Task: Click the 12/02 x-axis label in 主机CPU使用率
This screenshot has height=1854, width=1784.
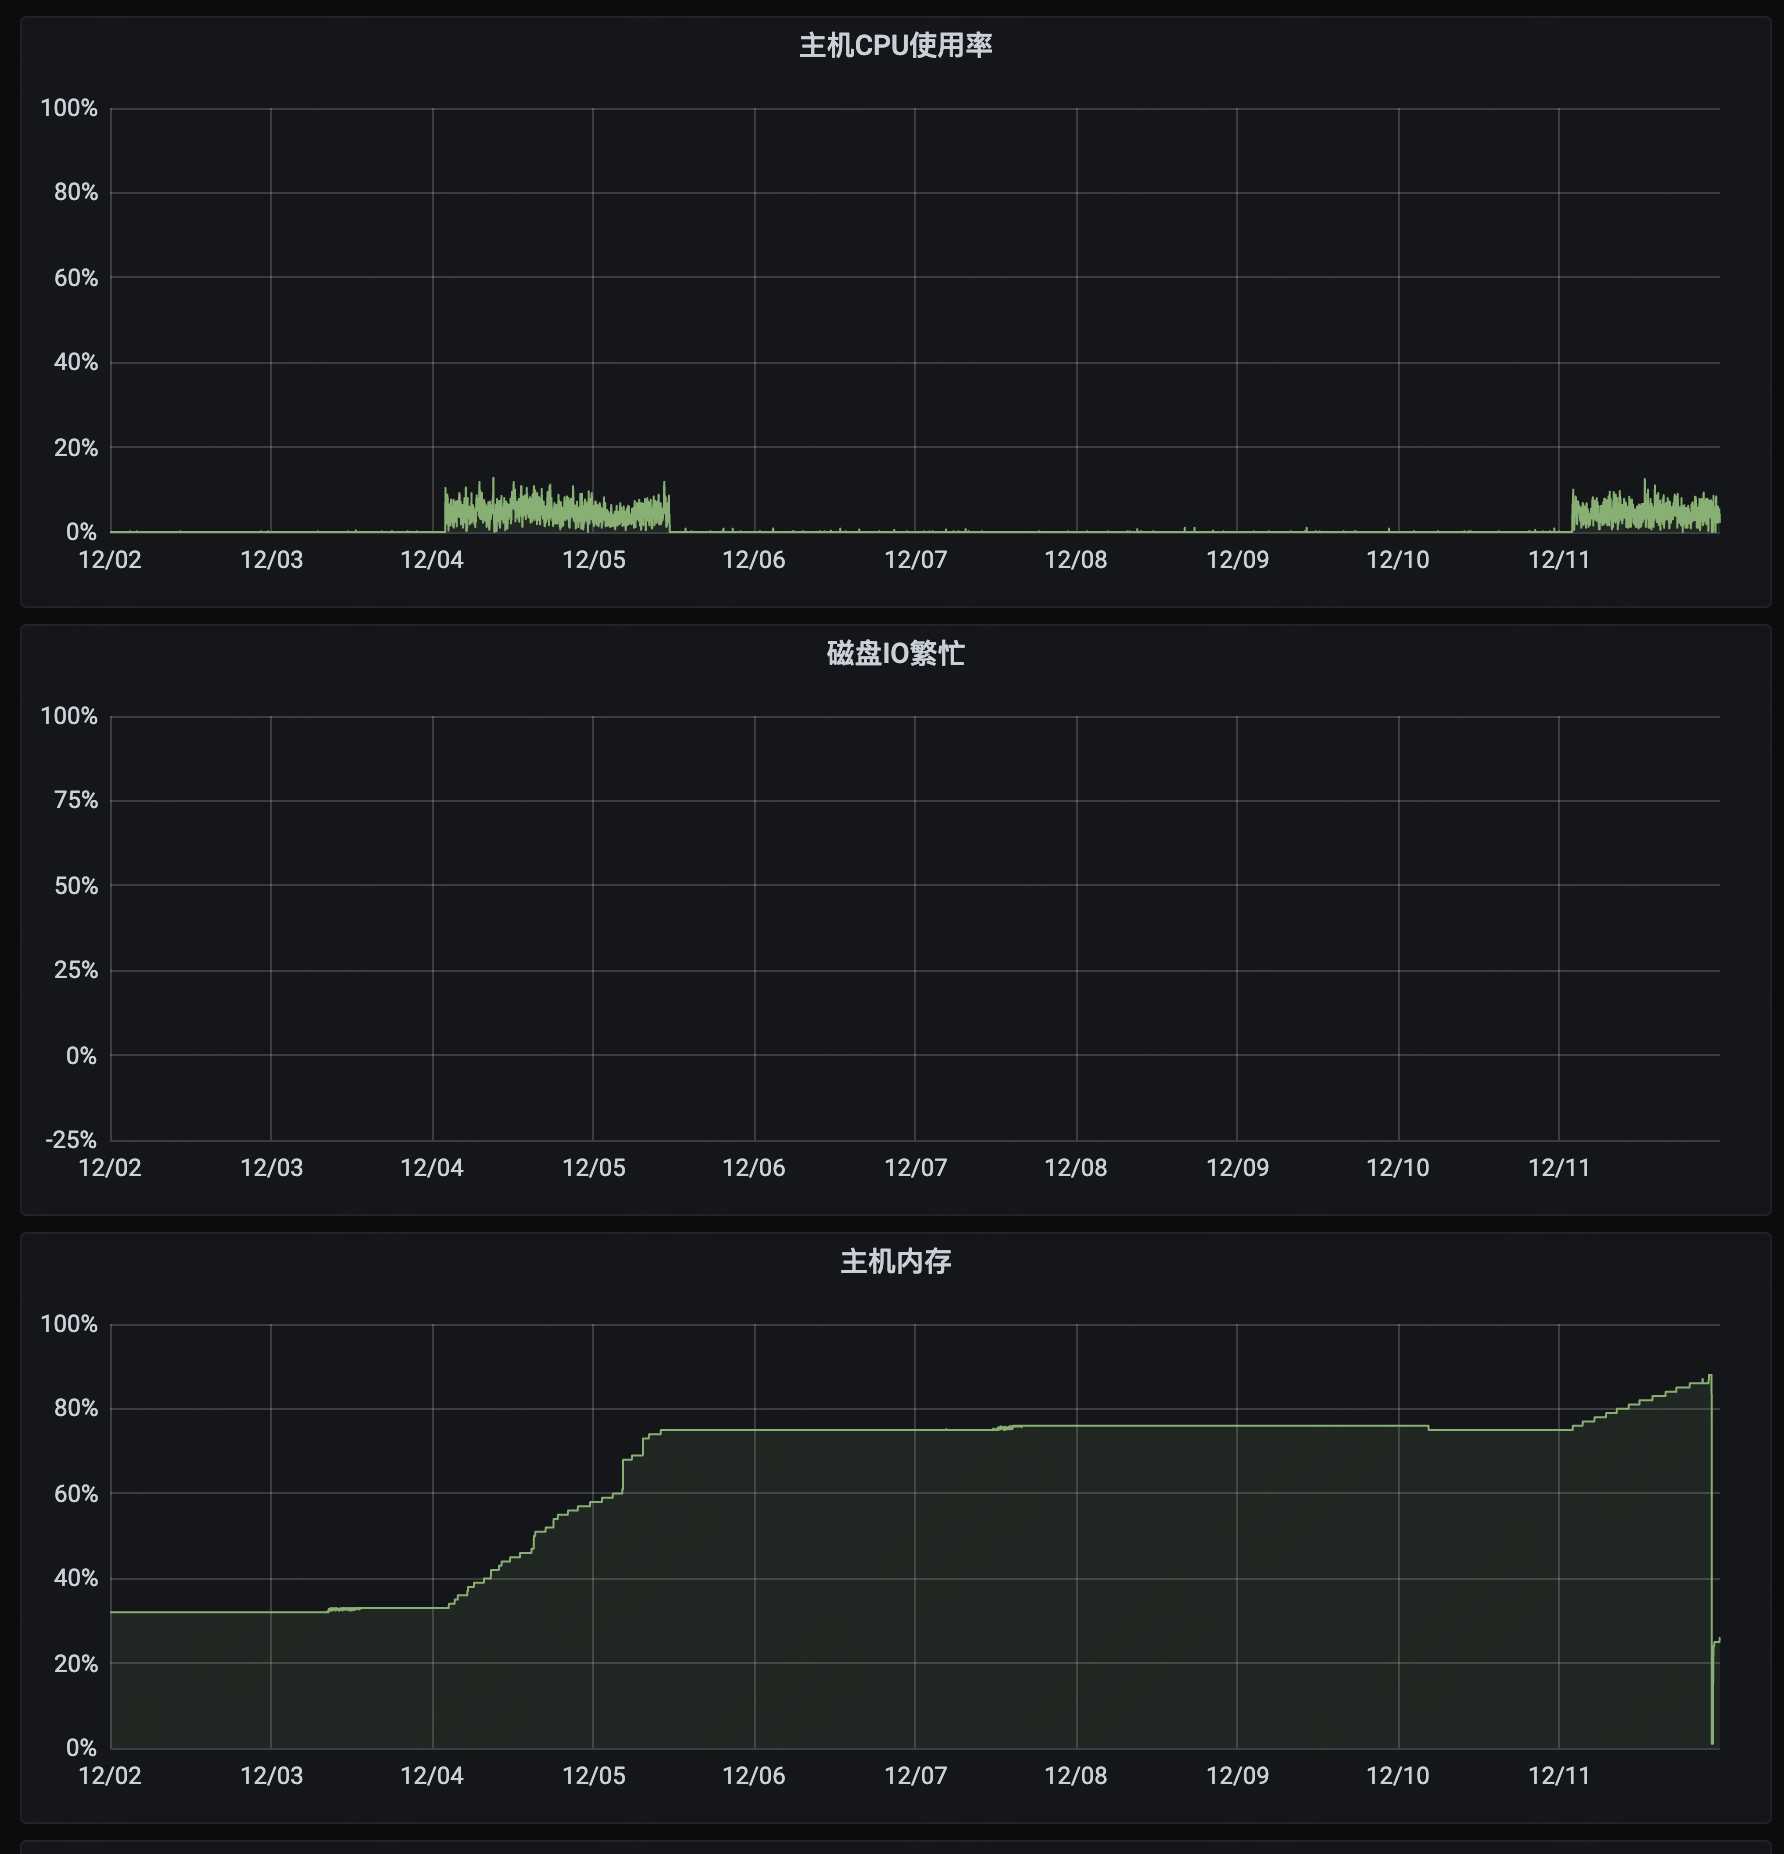Action: (110, 560)
